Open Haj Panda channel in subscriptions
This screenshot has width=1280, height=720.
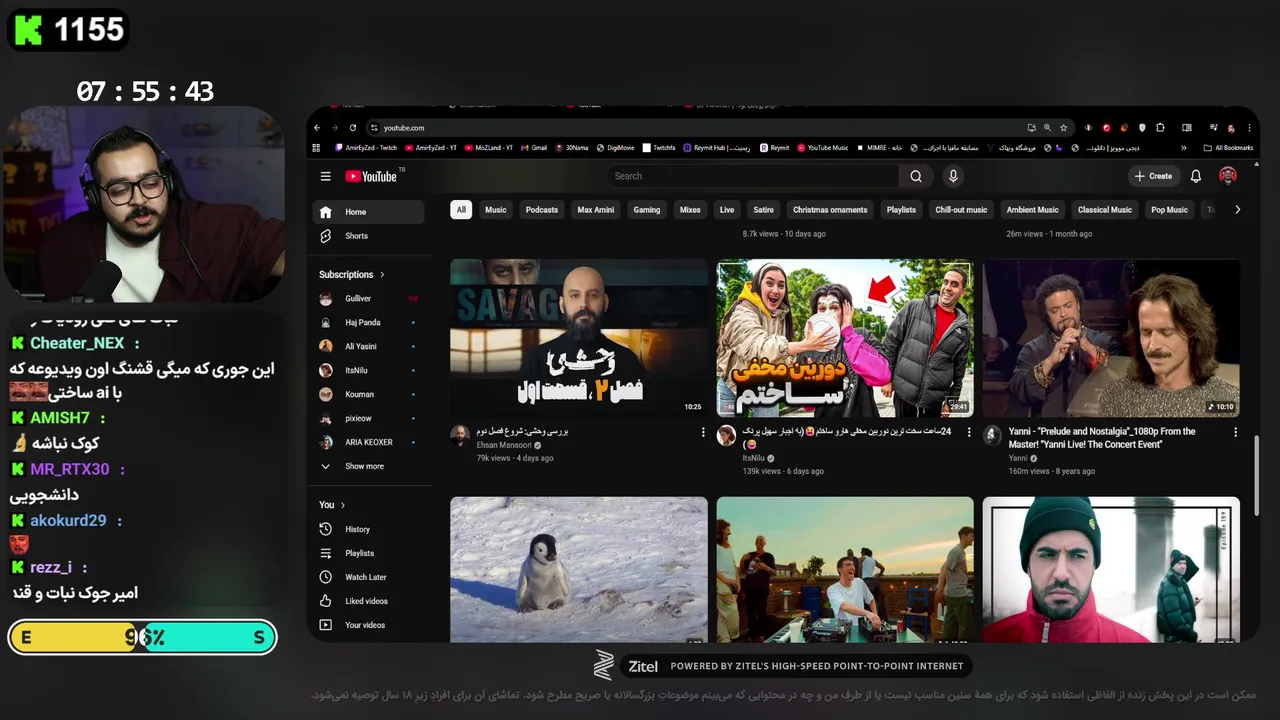368,323
